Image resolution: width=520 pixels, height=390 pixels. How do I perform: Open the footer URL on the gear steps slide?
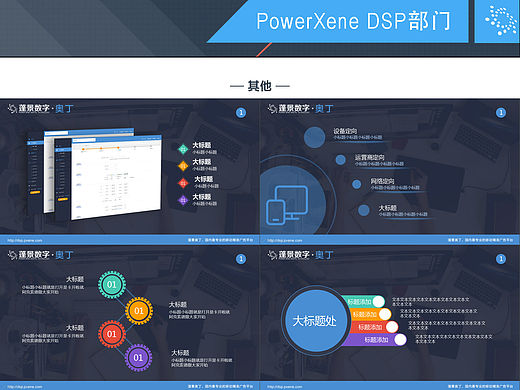tap(25, 387)
